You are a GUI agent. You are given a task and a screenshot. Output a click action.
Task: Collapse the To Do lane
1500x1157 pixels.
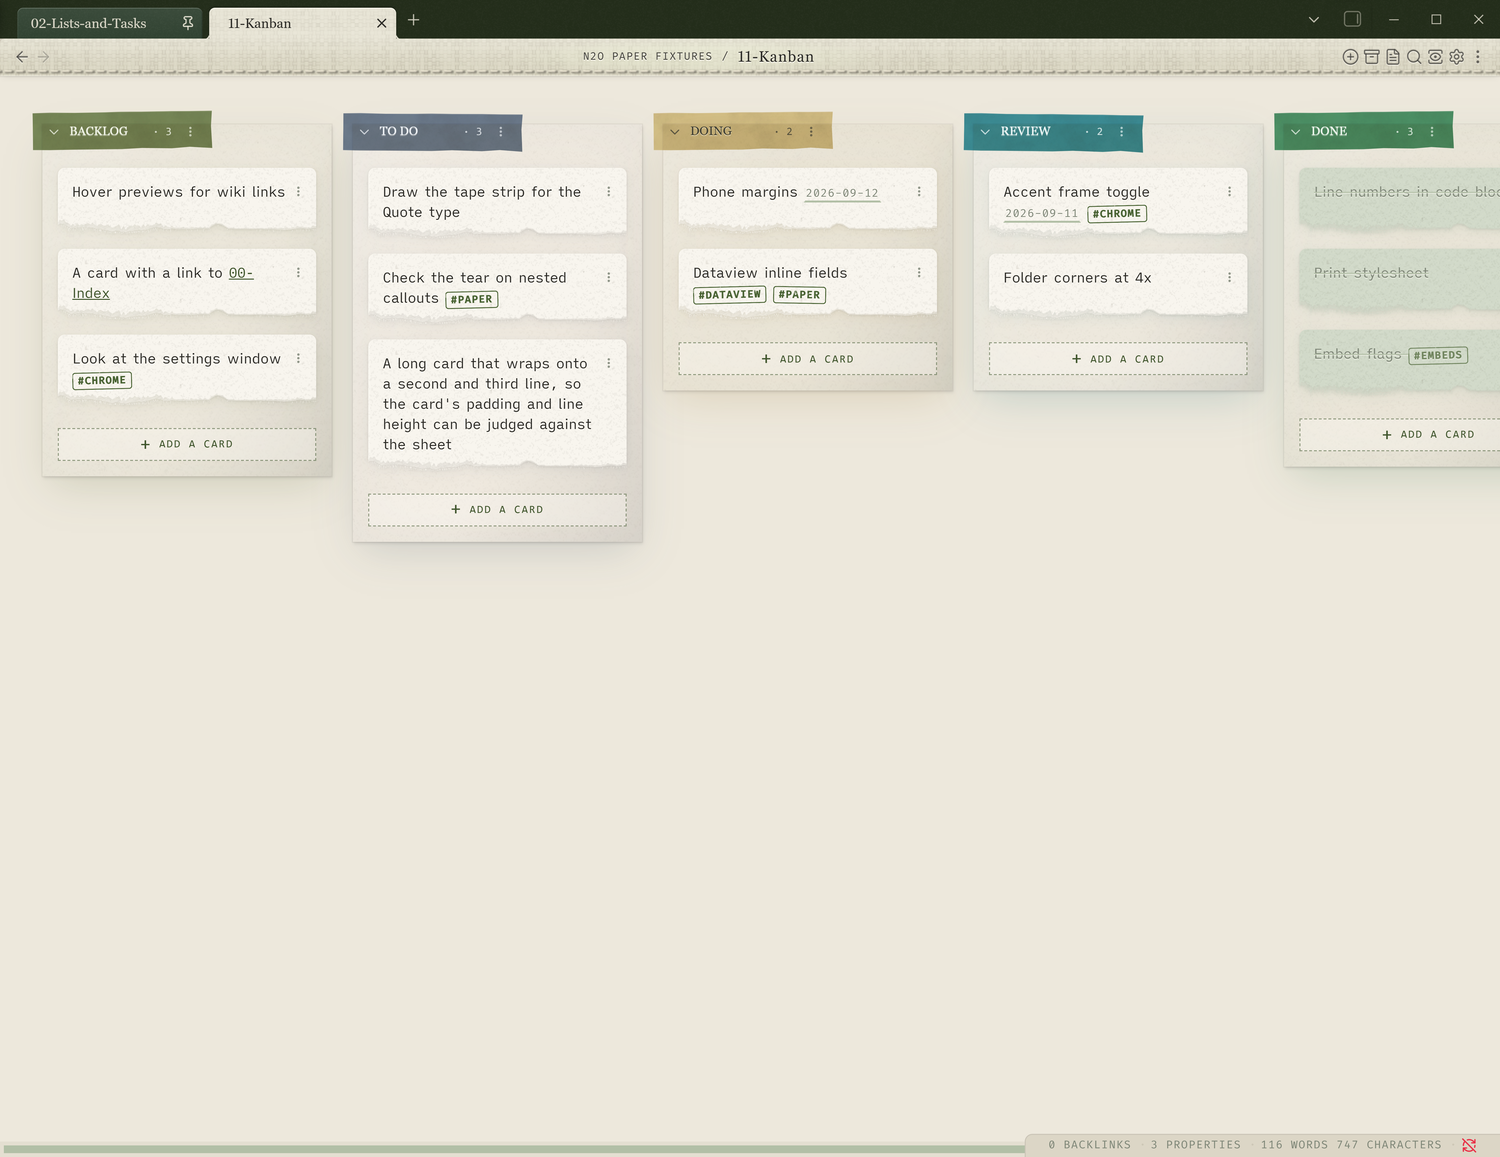[x=364, y=131]
